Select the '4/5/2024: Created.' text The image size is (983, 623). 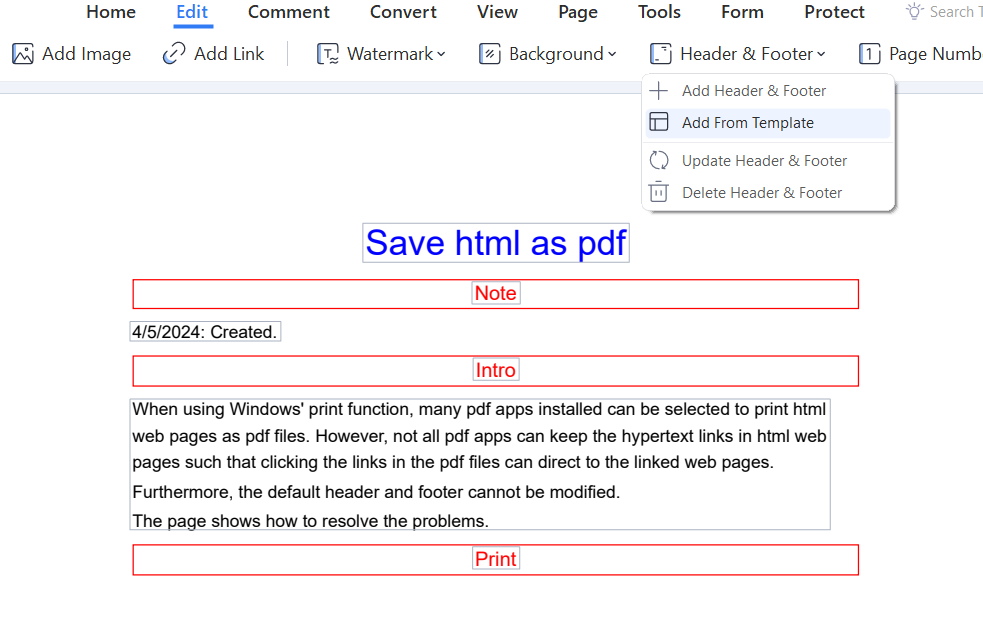(205, 332)
